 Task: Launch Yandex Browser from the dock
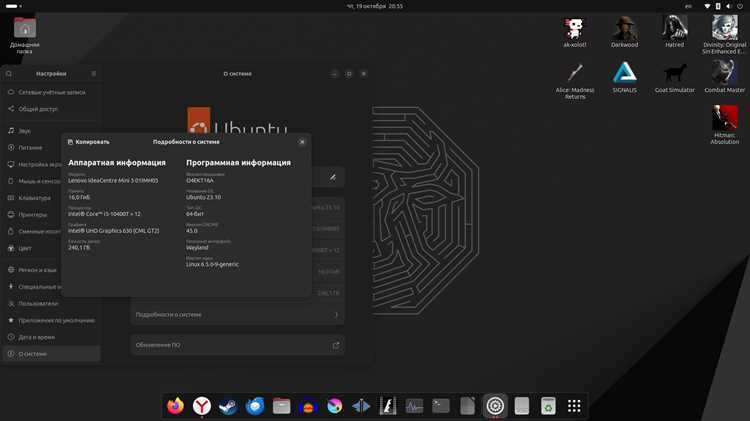(202, 406)
